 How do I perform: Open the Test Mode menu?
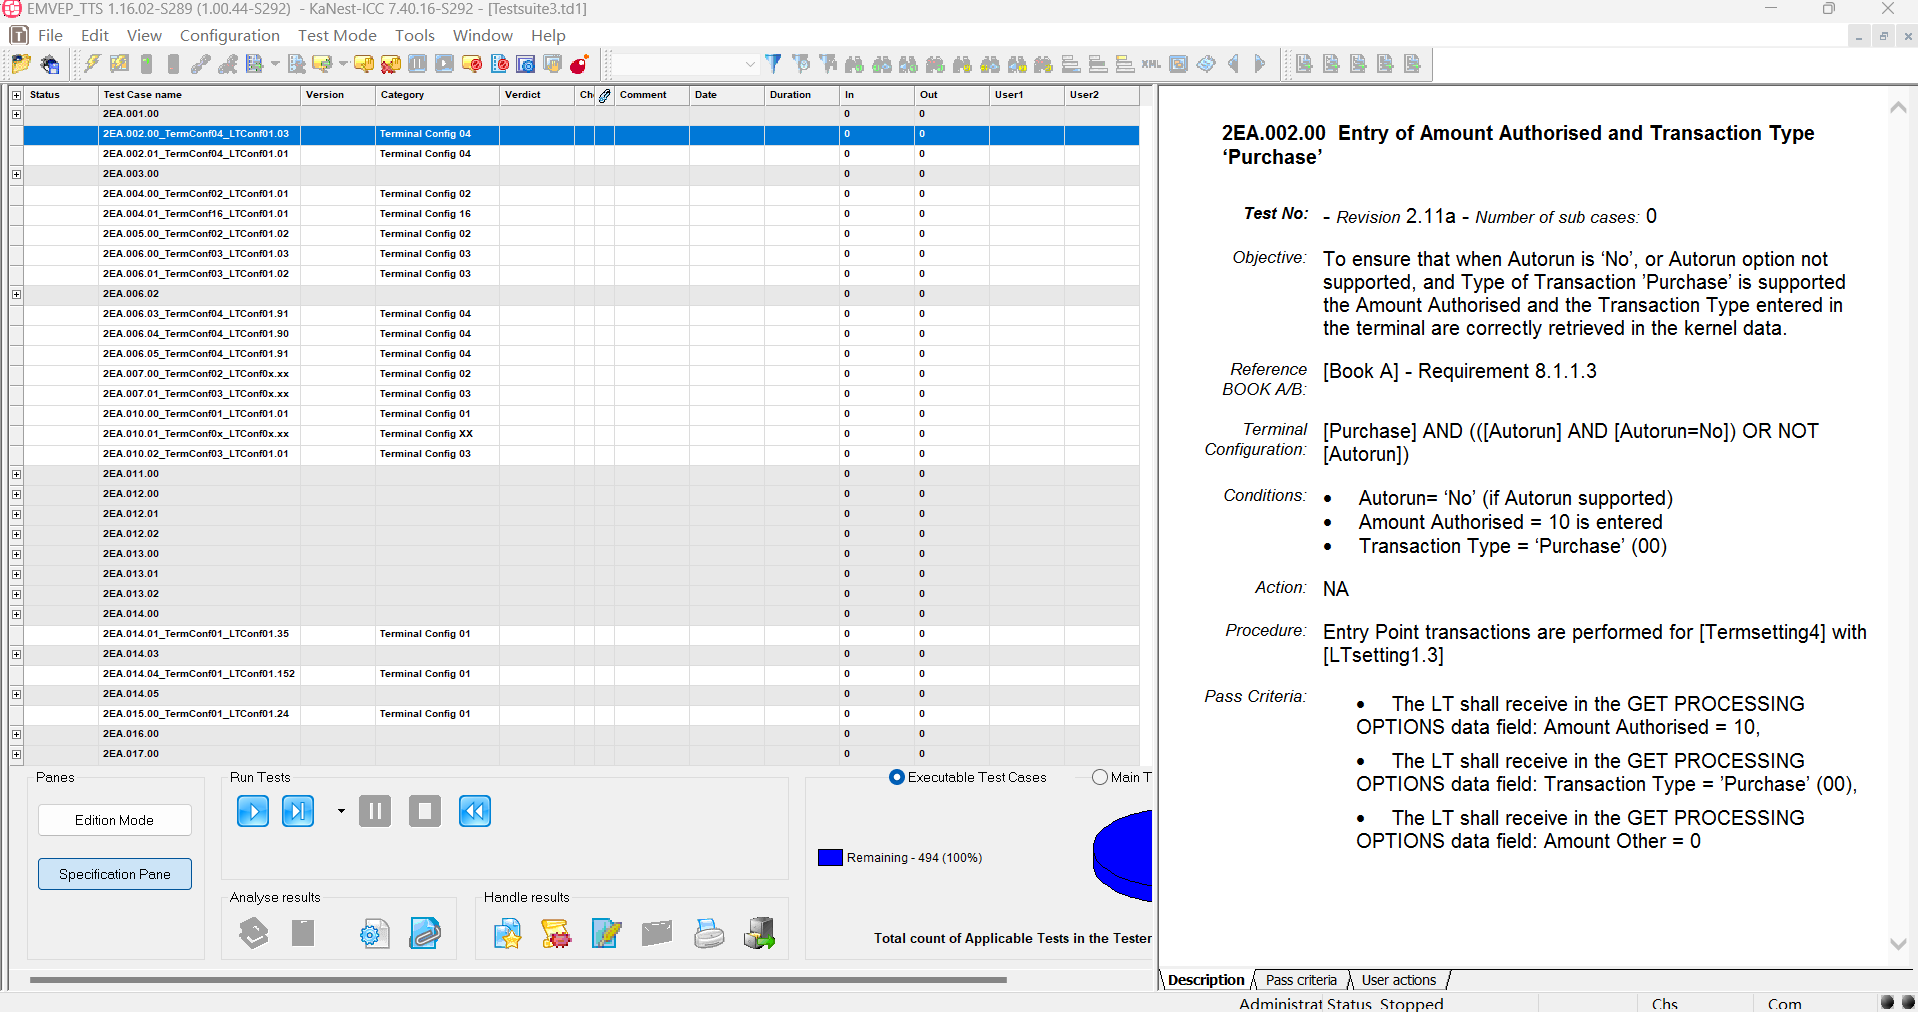tap(337, 35)
